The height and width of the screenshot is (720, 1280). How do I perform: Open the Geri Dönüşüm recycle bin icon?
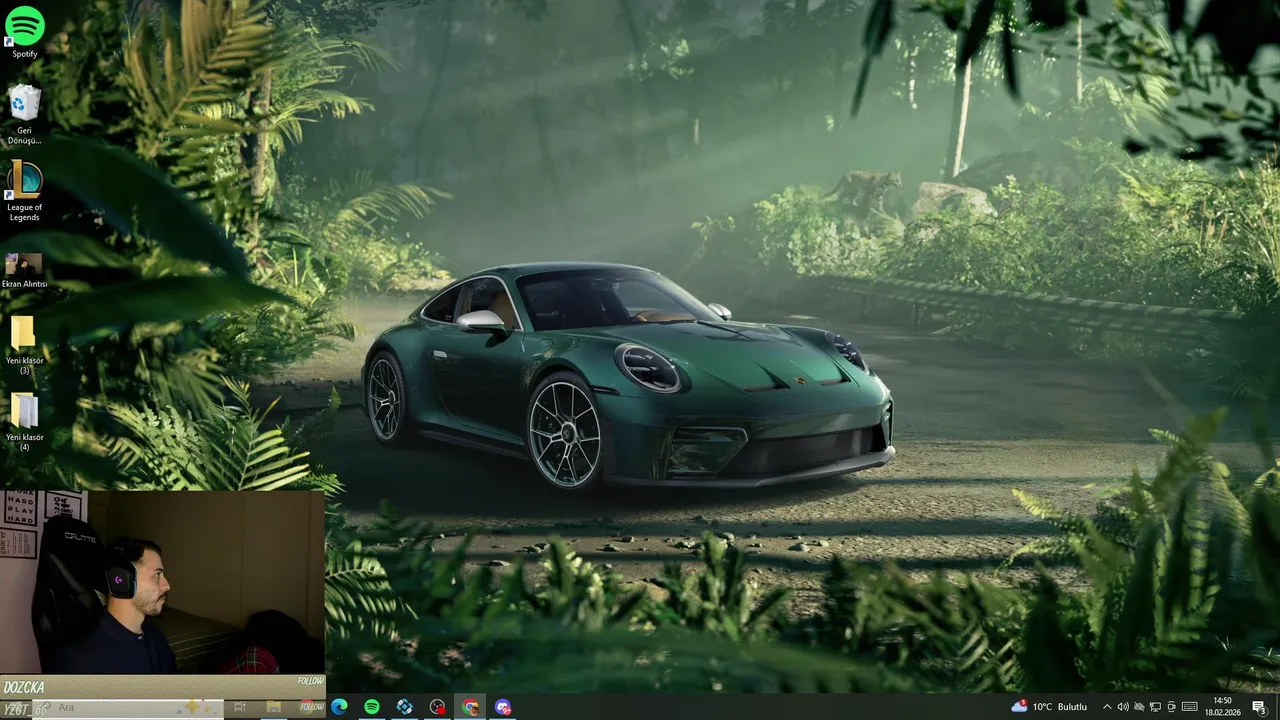point(24,115)
